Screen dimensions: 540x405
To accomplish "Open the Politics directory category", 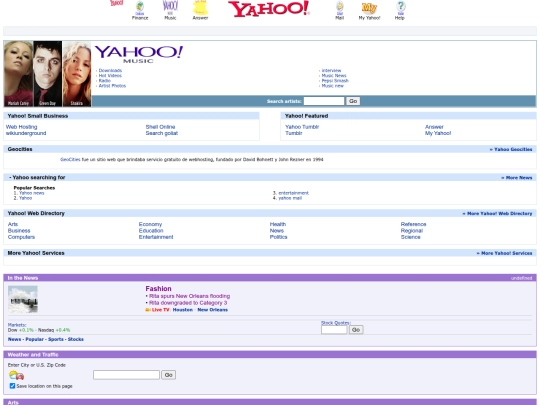I will (279, 237).
